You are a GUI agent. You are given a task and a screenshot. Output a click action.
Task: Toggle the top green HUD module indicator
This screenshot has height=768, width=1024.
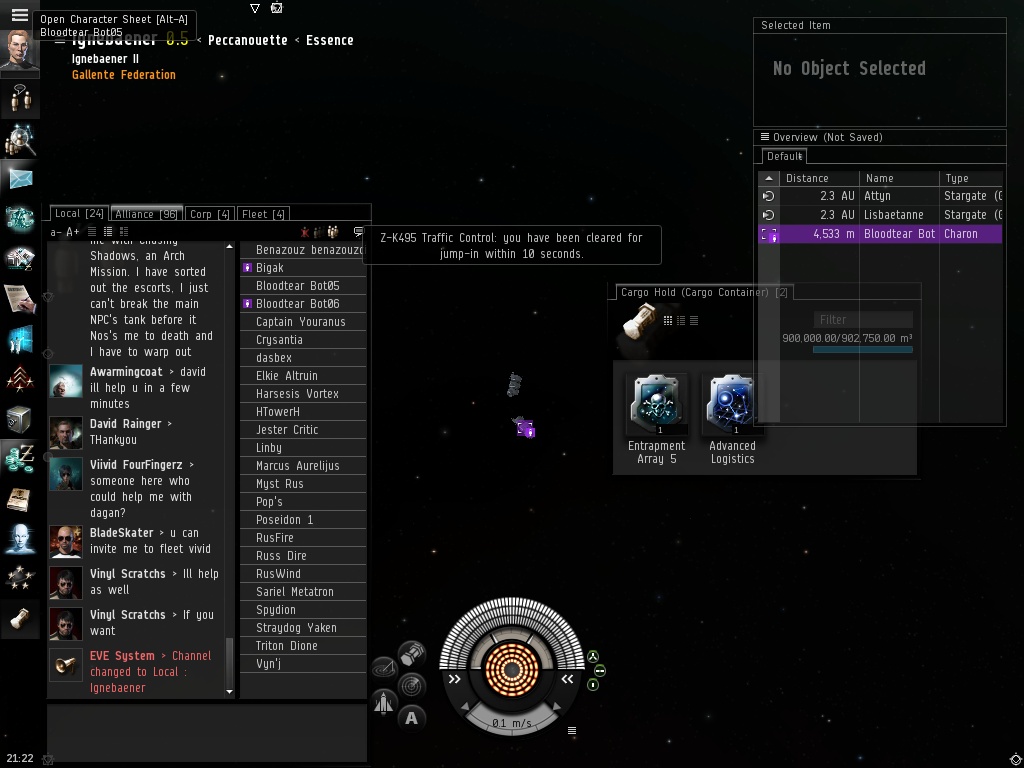(x=593, y=656)
